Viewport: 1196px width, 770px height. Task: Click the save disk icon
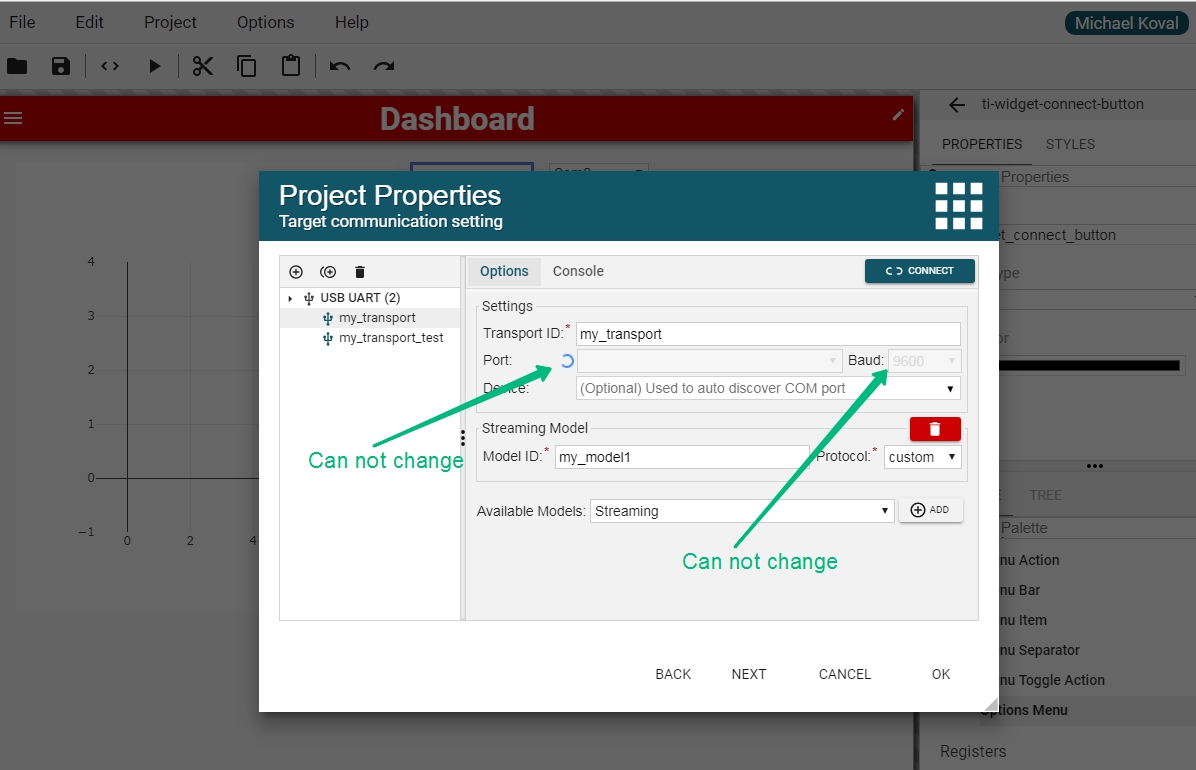pyautogui.click(x=61, y=66)
